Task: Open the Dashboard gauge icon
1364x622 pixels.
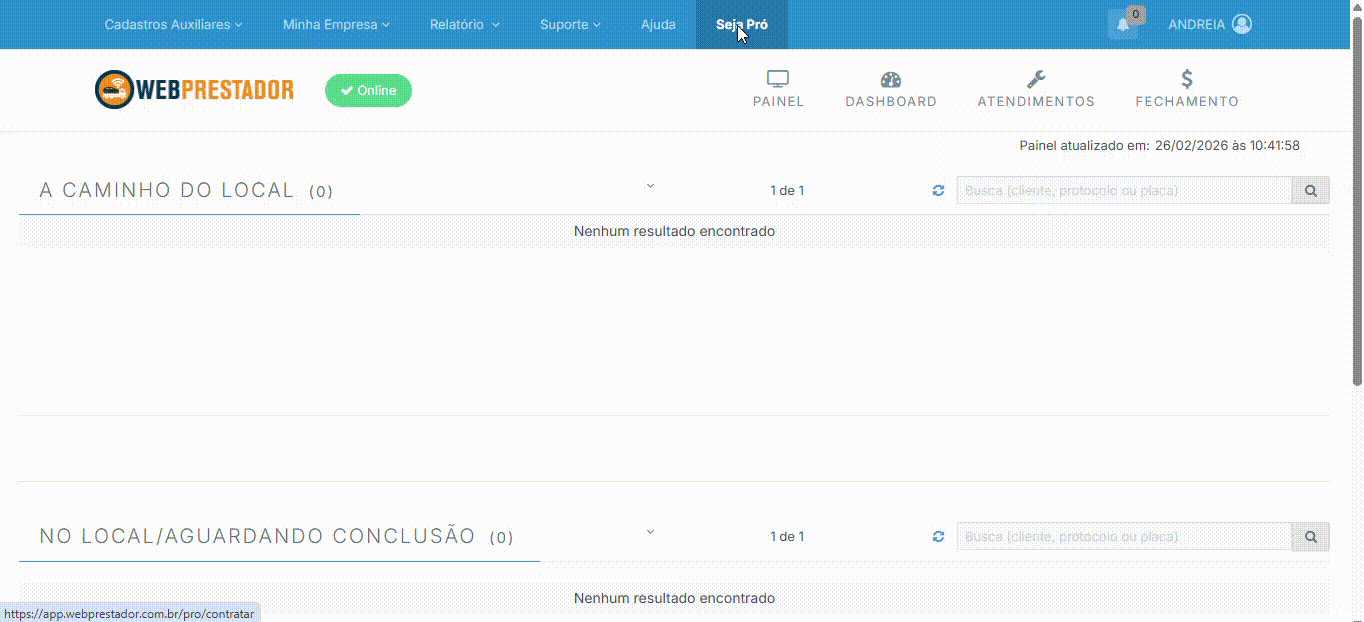Action: (x=890, y=80)
